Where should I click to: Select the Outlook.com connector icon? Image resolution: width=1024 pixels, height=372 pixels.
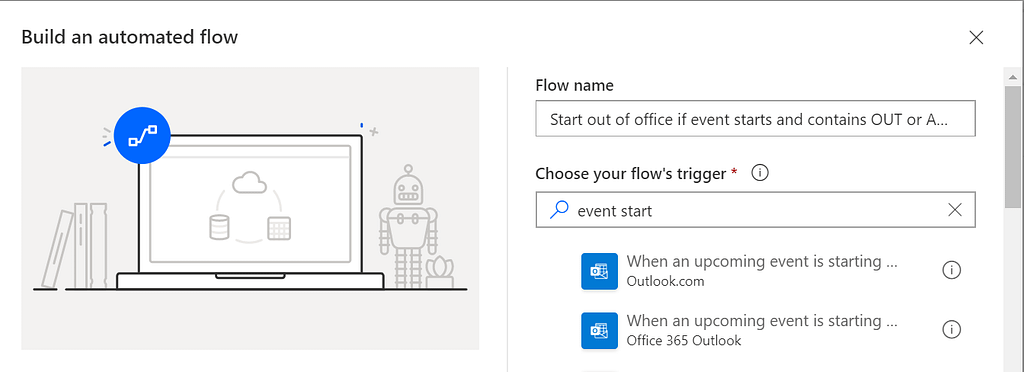600,271
